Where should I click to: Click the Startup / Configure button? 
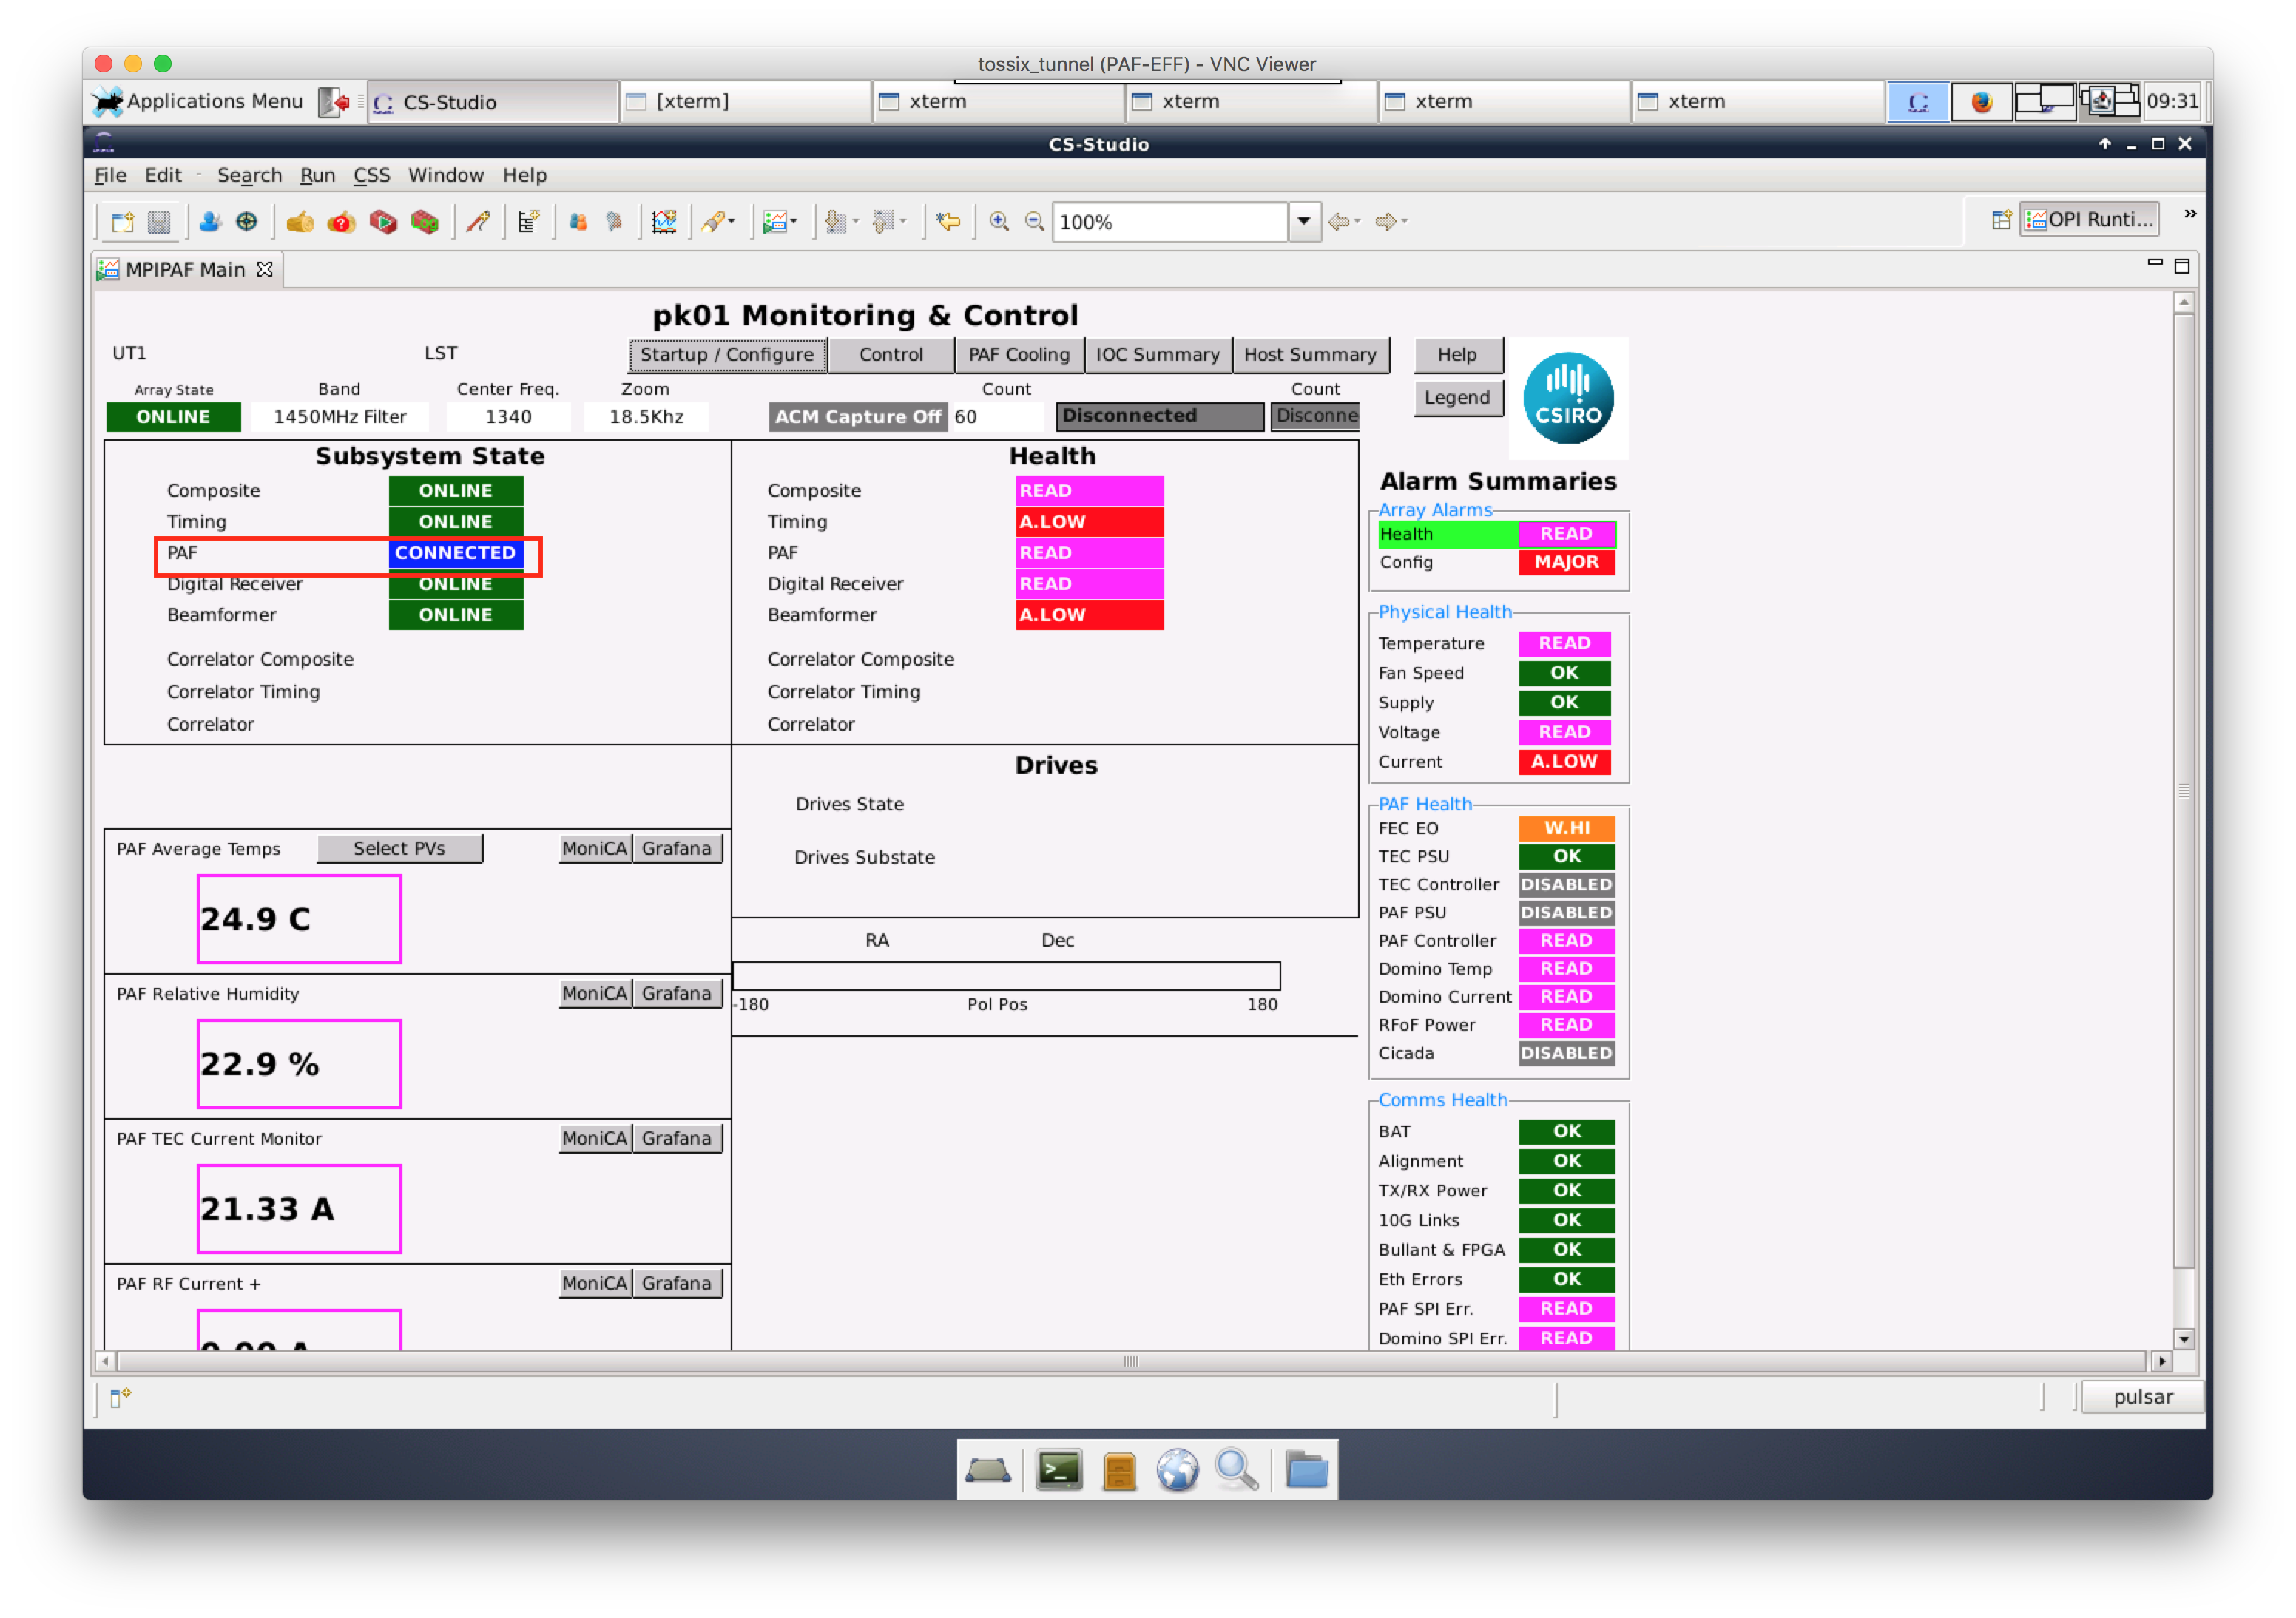click(x=727, y=354)
